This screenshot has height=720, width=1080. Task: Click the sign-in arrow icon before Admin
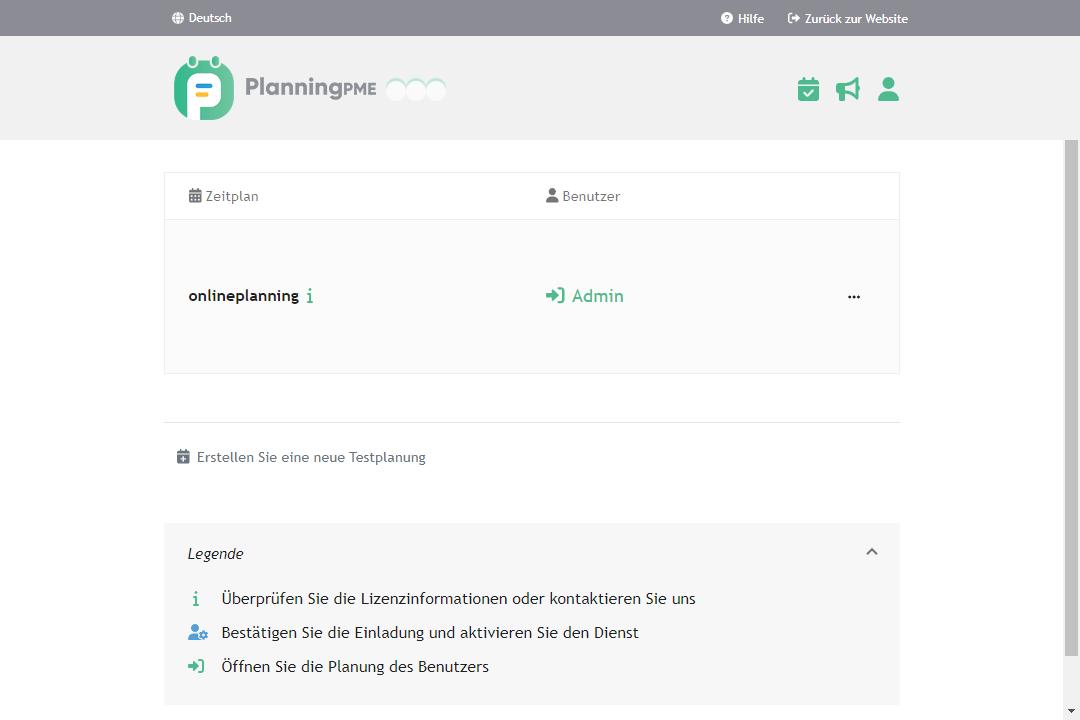[555, 296]
